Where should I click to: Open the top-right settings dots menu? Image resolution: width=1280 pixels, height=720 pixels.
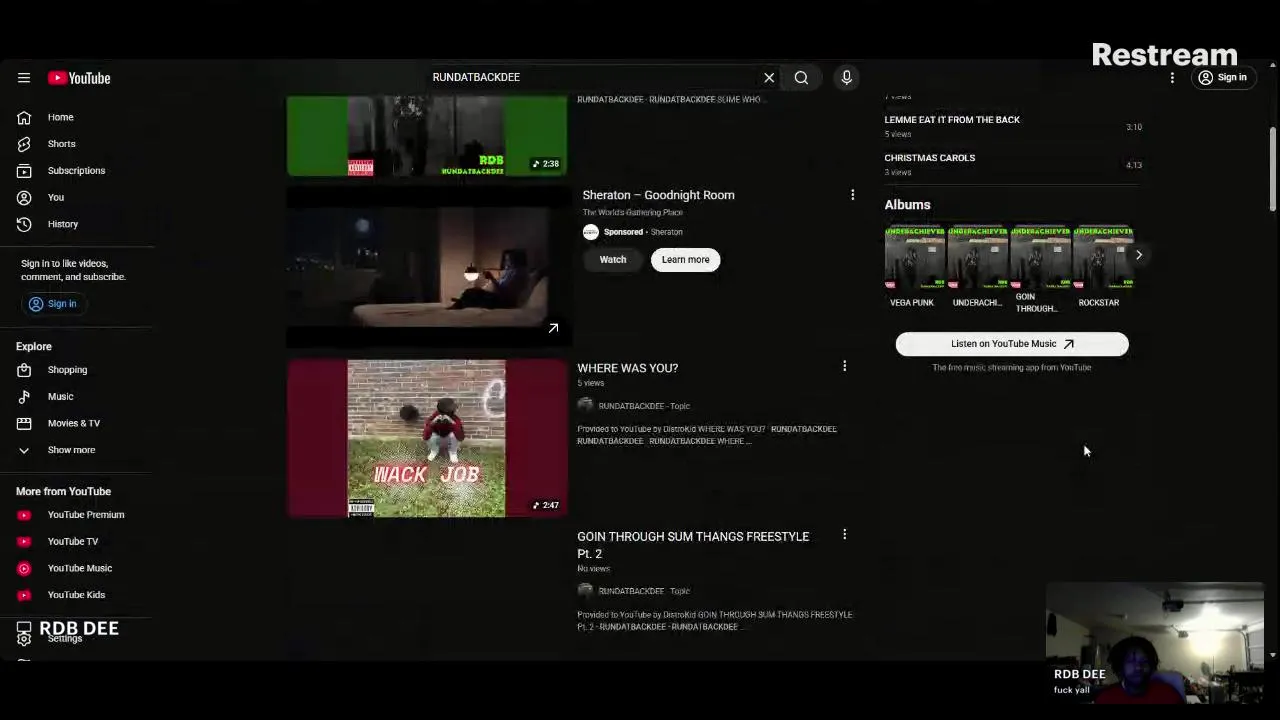(1172, 78)
